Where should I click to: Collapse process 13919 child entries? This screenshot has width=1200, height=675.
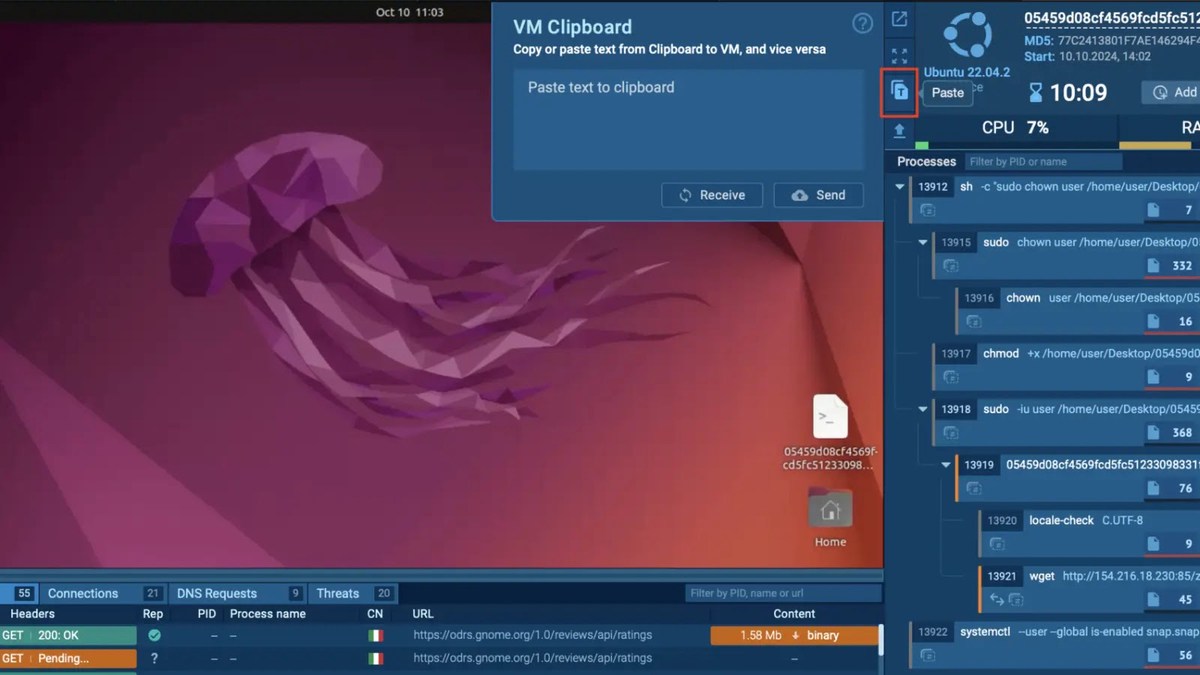click(x=946, y=464)
